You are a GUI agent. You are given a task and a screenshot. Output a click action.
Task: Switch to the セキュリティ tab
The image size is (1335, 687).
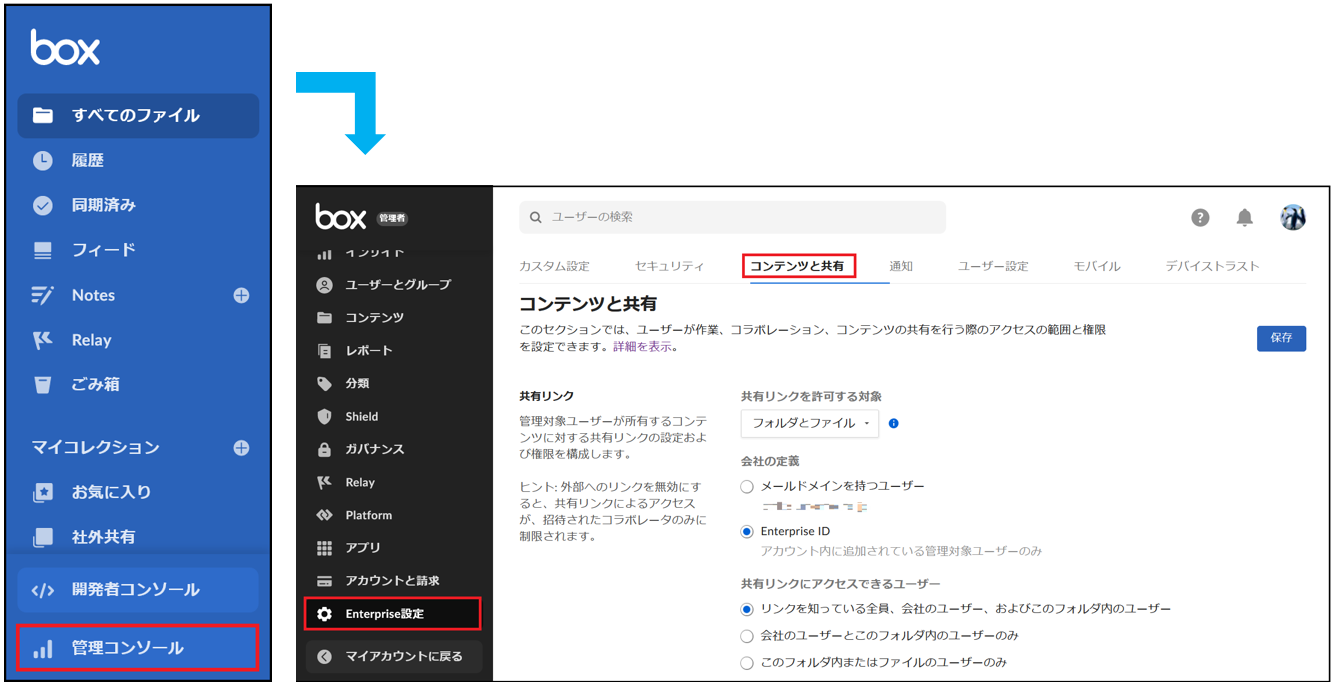(x=670, y=266)
